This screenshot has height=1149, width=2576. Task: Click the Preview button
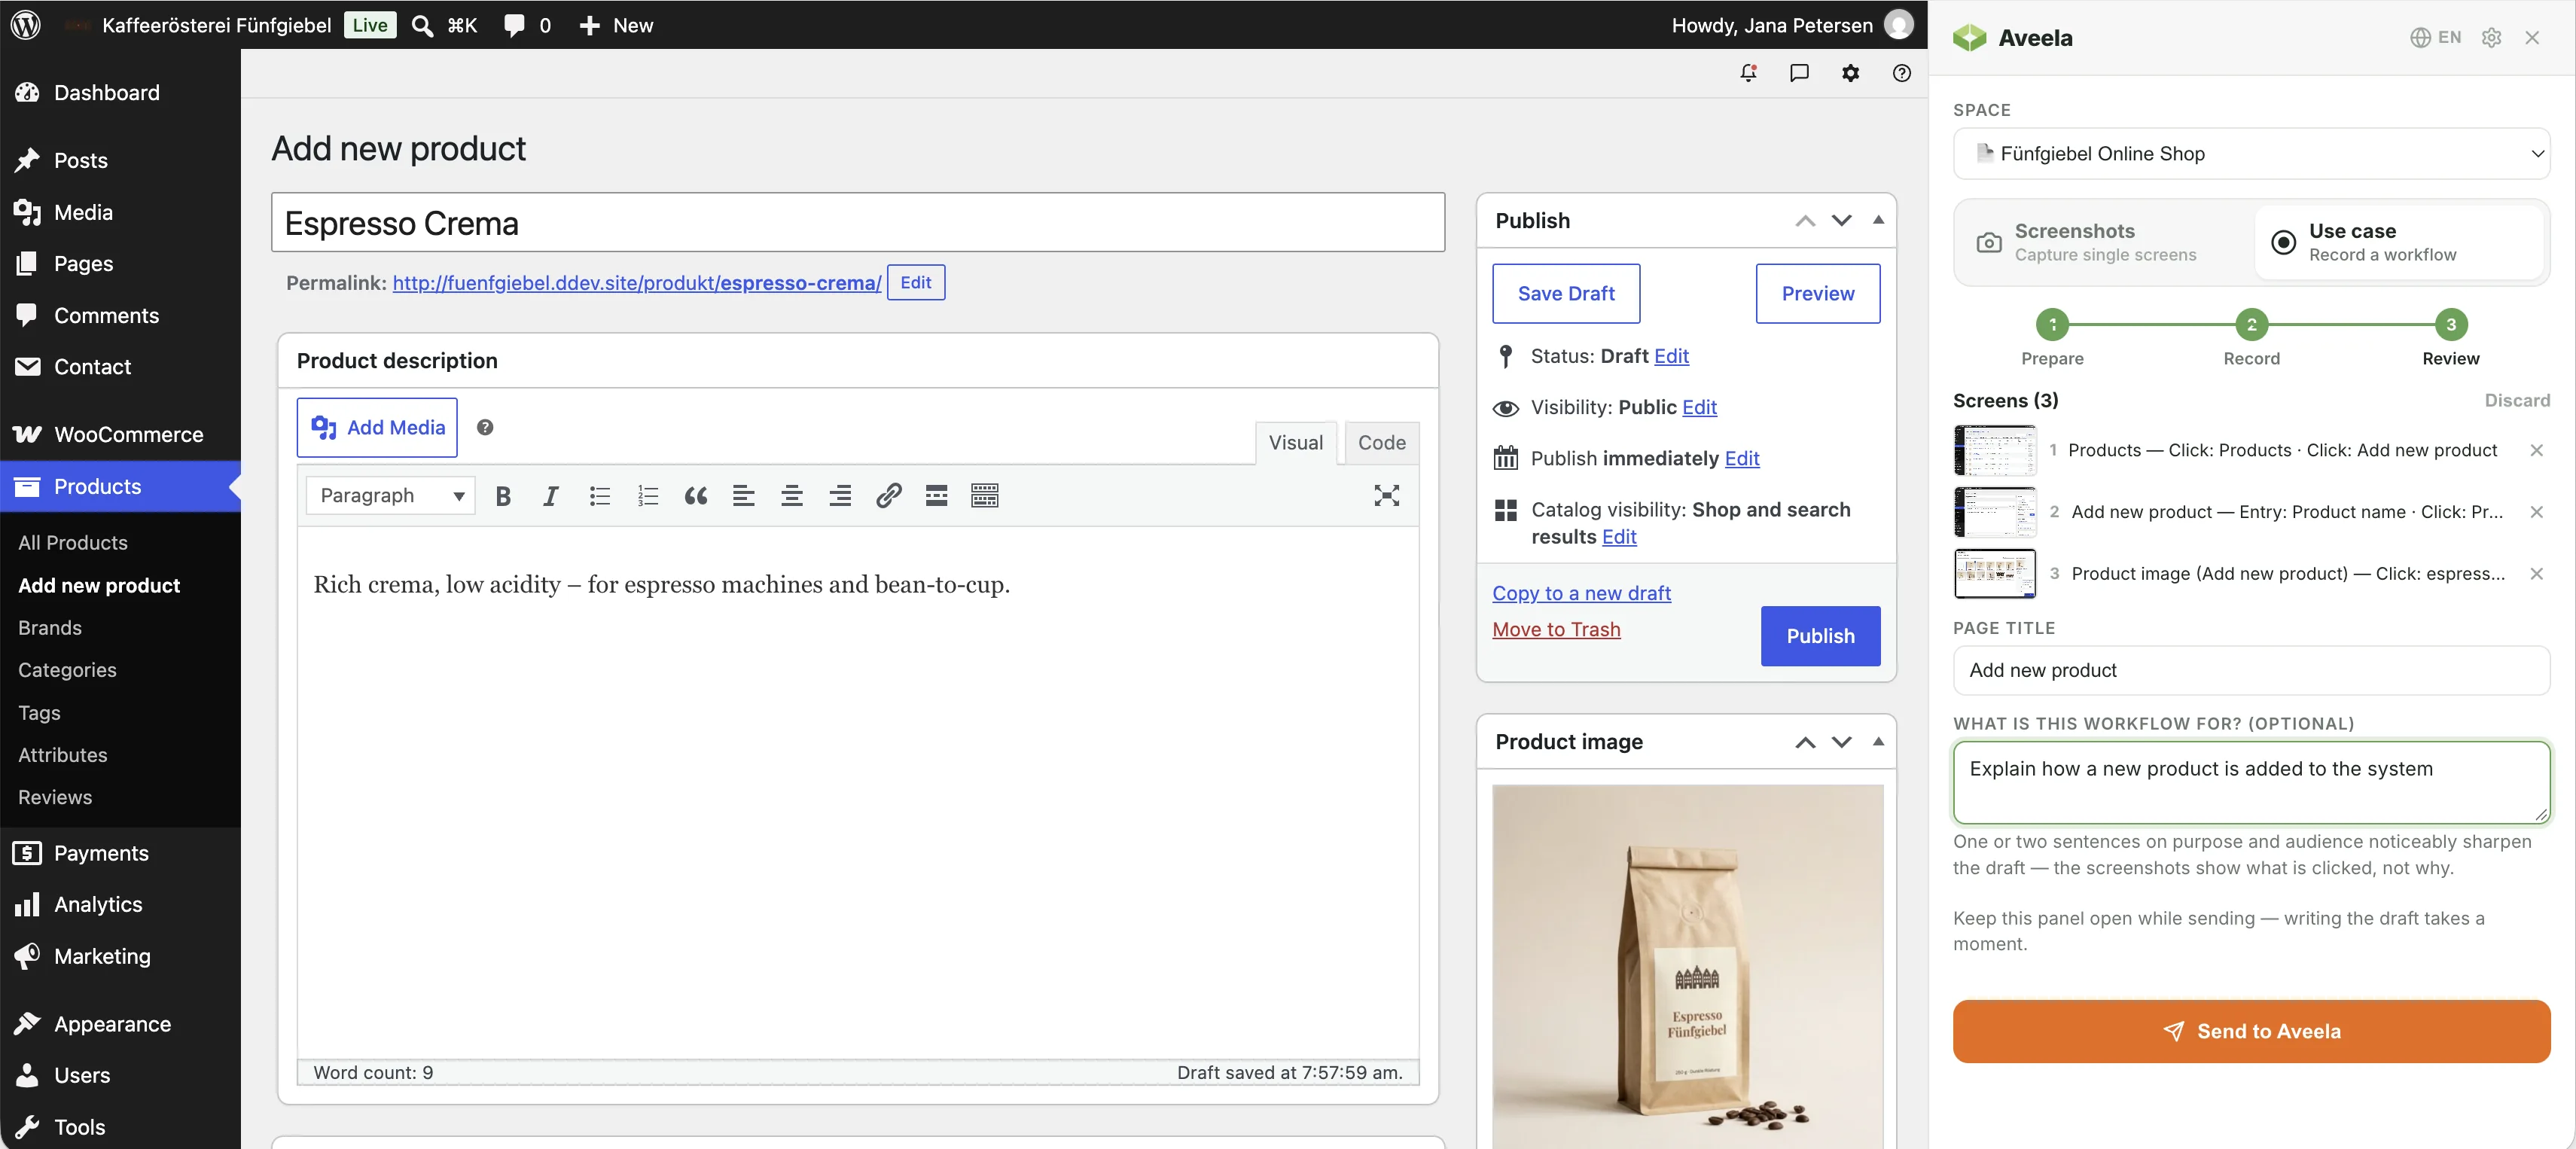click(1818, 294)
